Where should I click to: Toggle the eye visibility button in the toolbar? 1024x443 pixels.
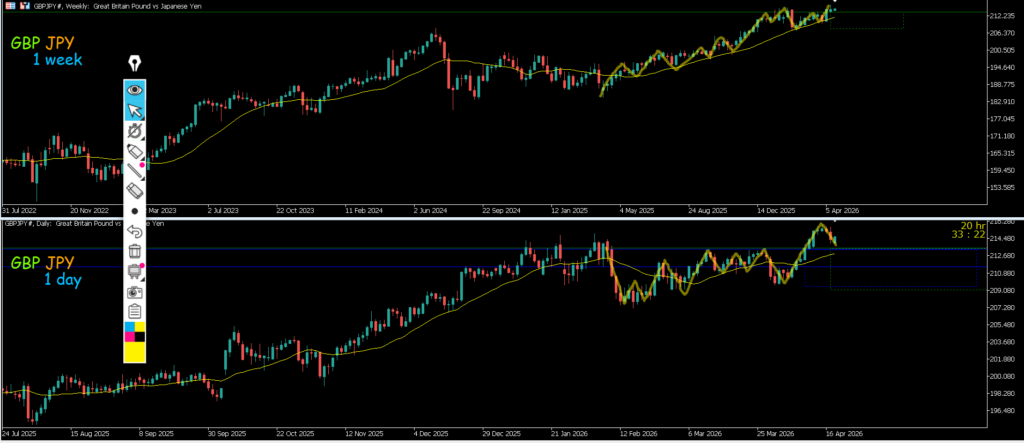pyautogui.click(x=134, y=89)
